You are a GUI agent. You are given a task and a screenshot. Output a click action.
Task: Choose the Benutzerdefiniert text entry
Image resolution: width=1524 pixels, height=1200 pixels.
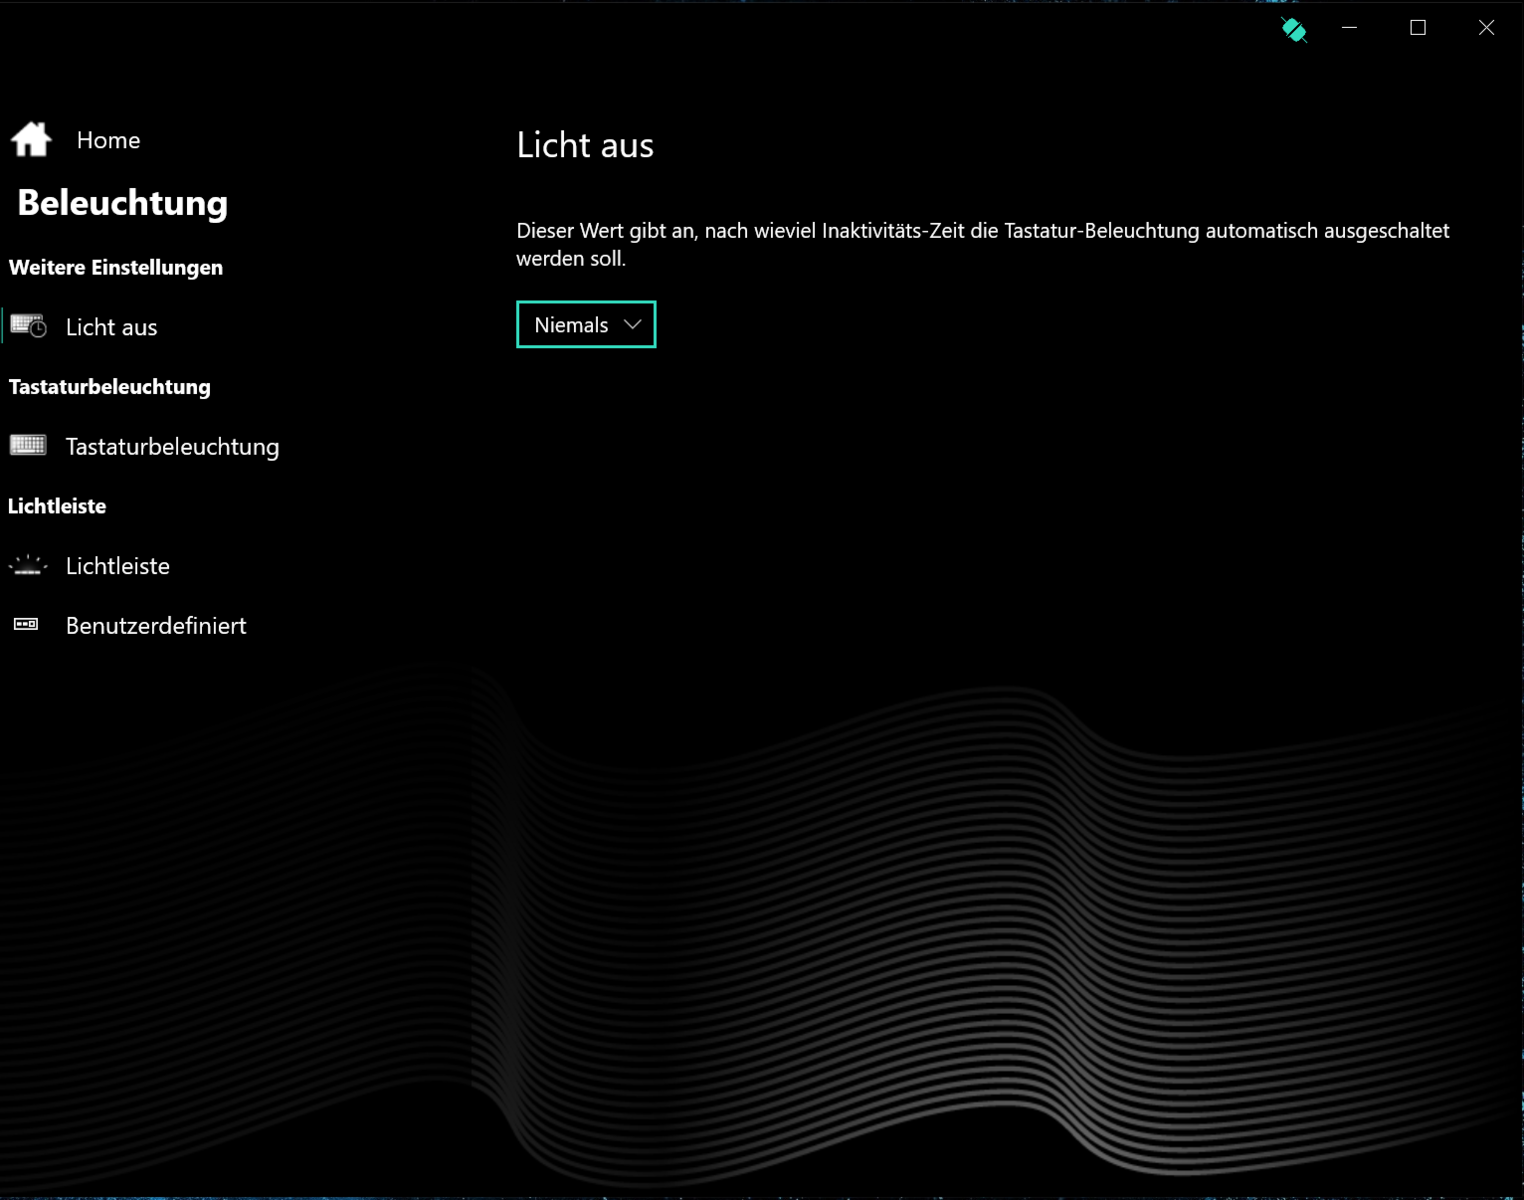(155, 626)
